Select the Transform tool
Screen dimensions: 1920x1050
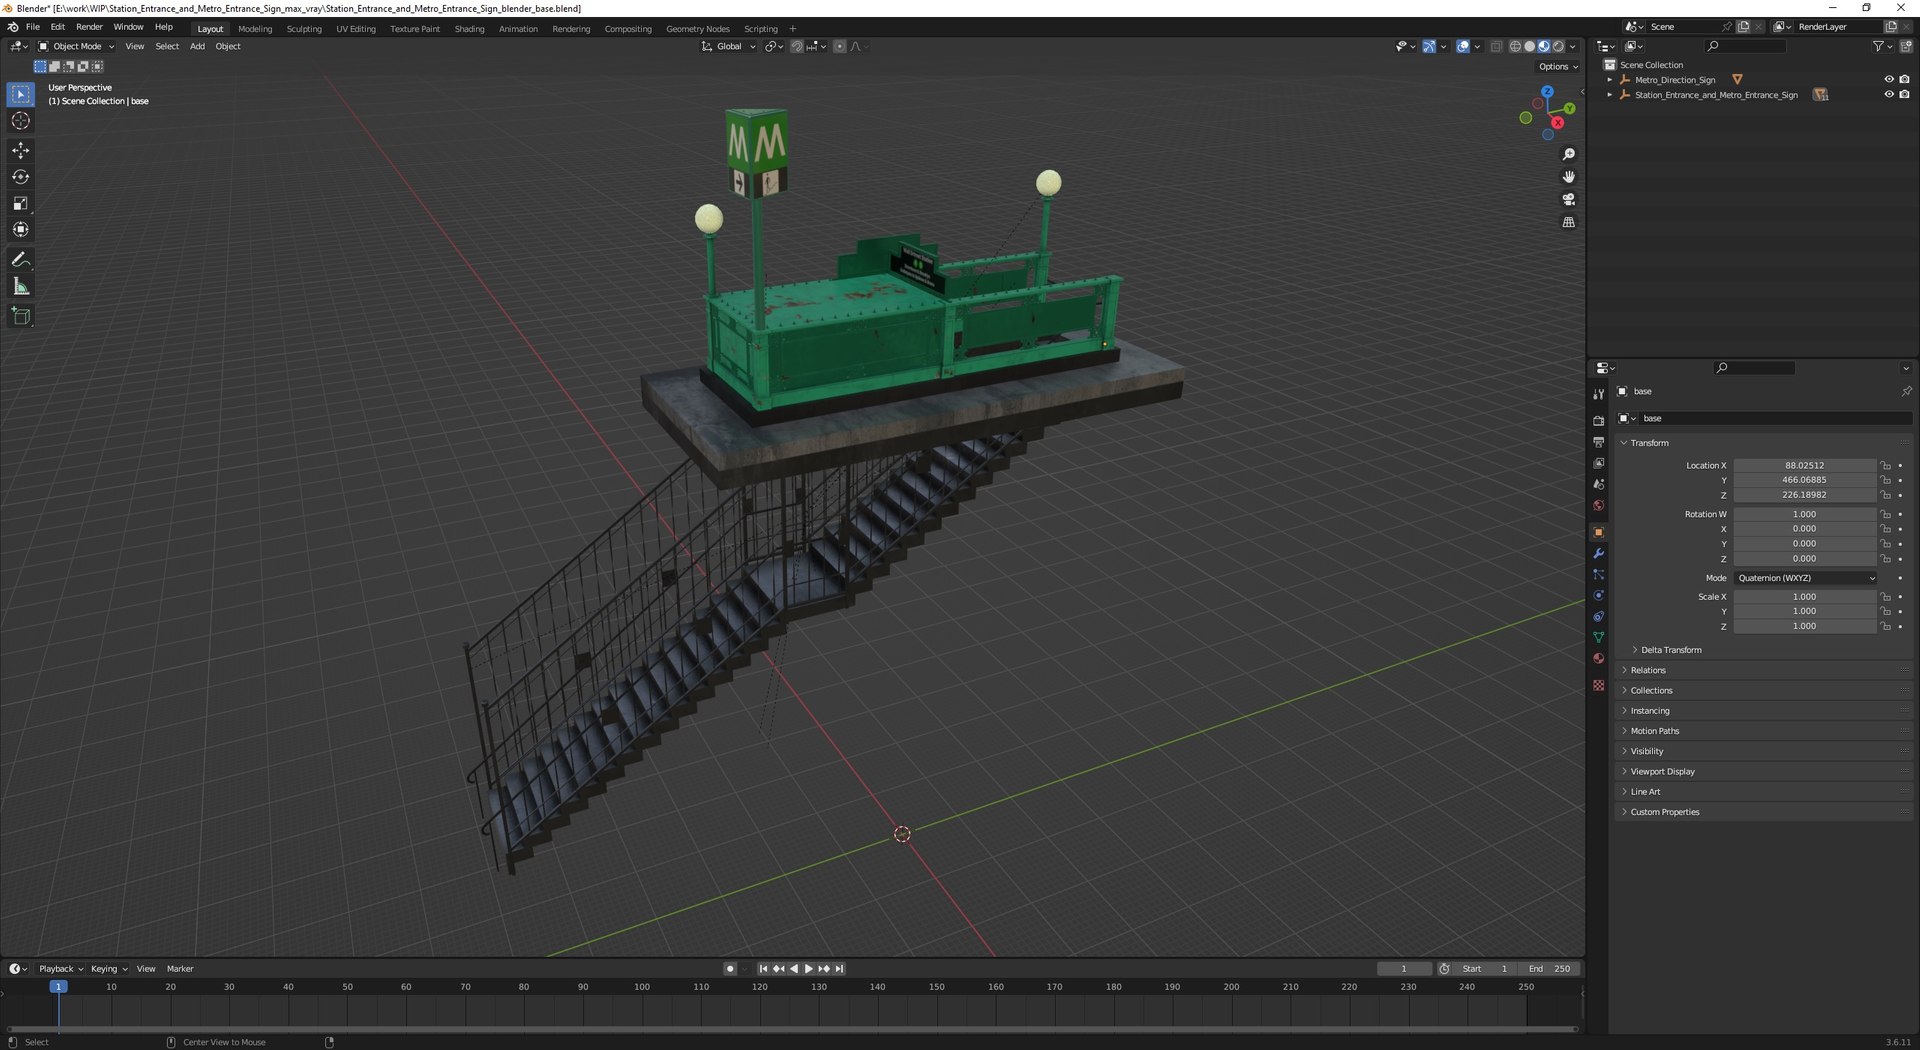click(x=21, y=230)
